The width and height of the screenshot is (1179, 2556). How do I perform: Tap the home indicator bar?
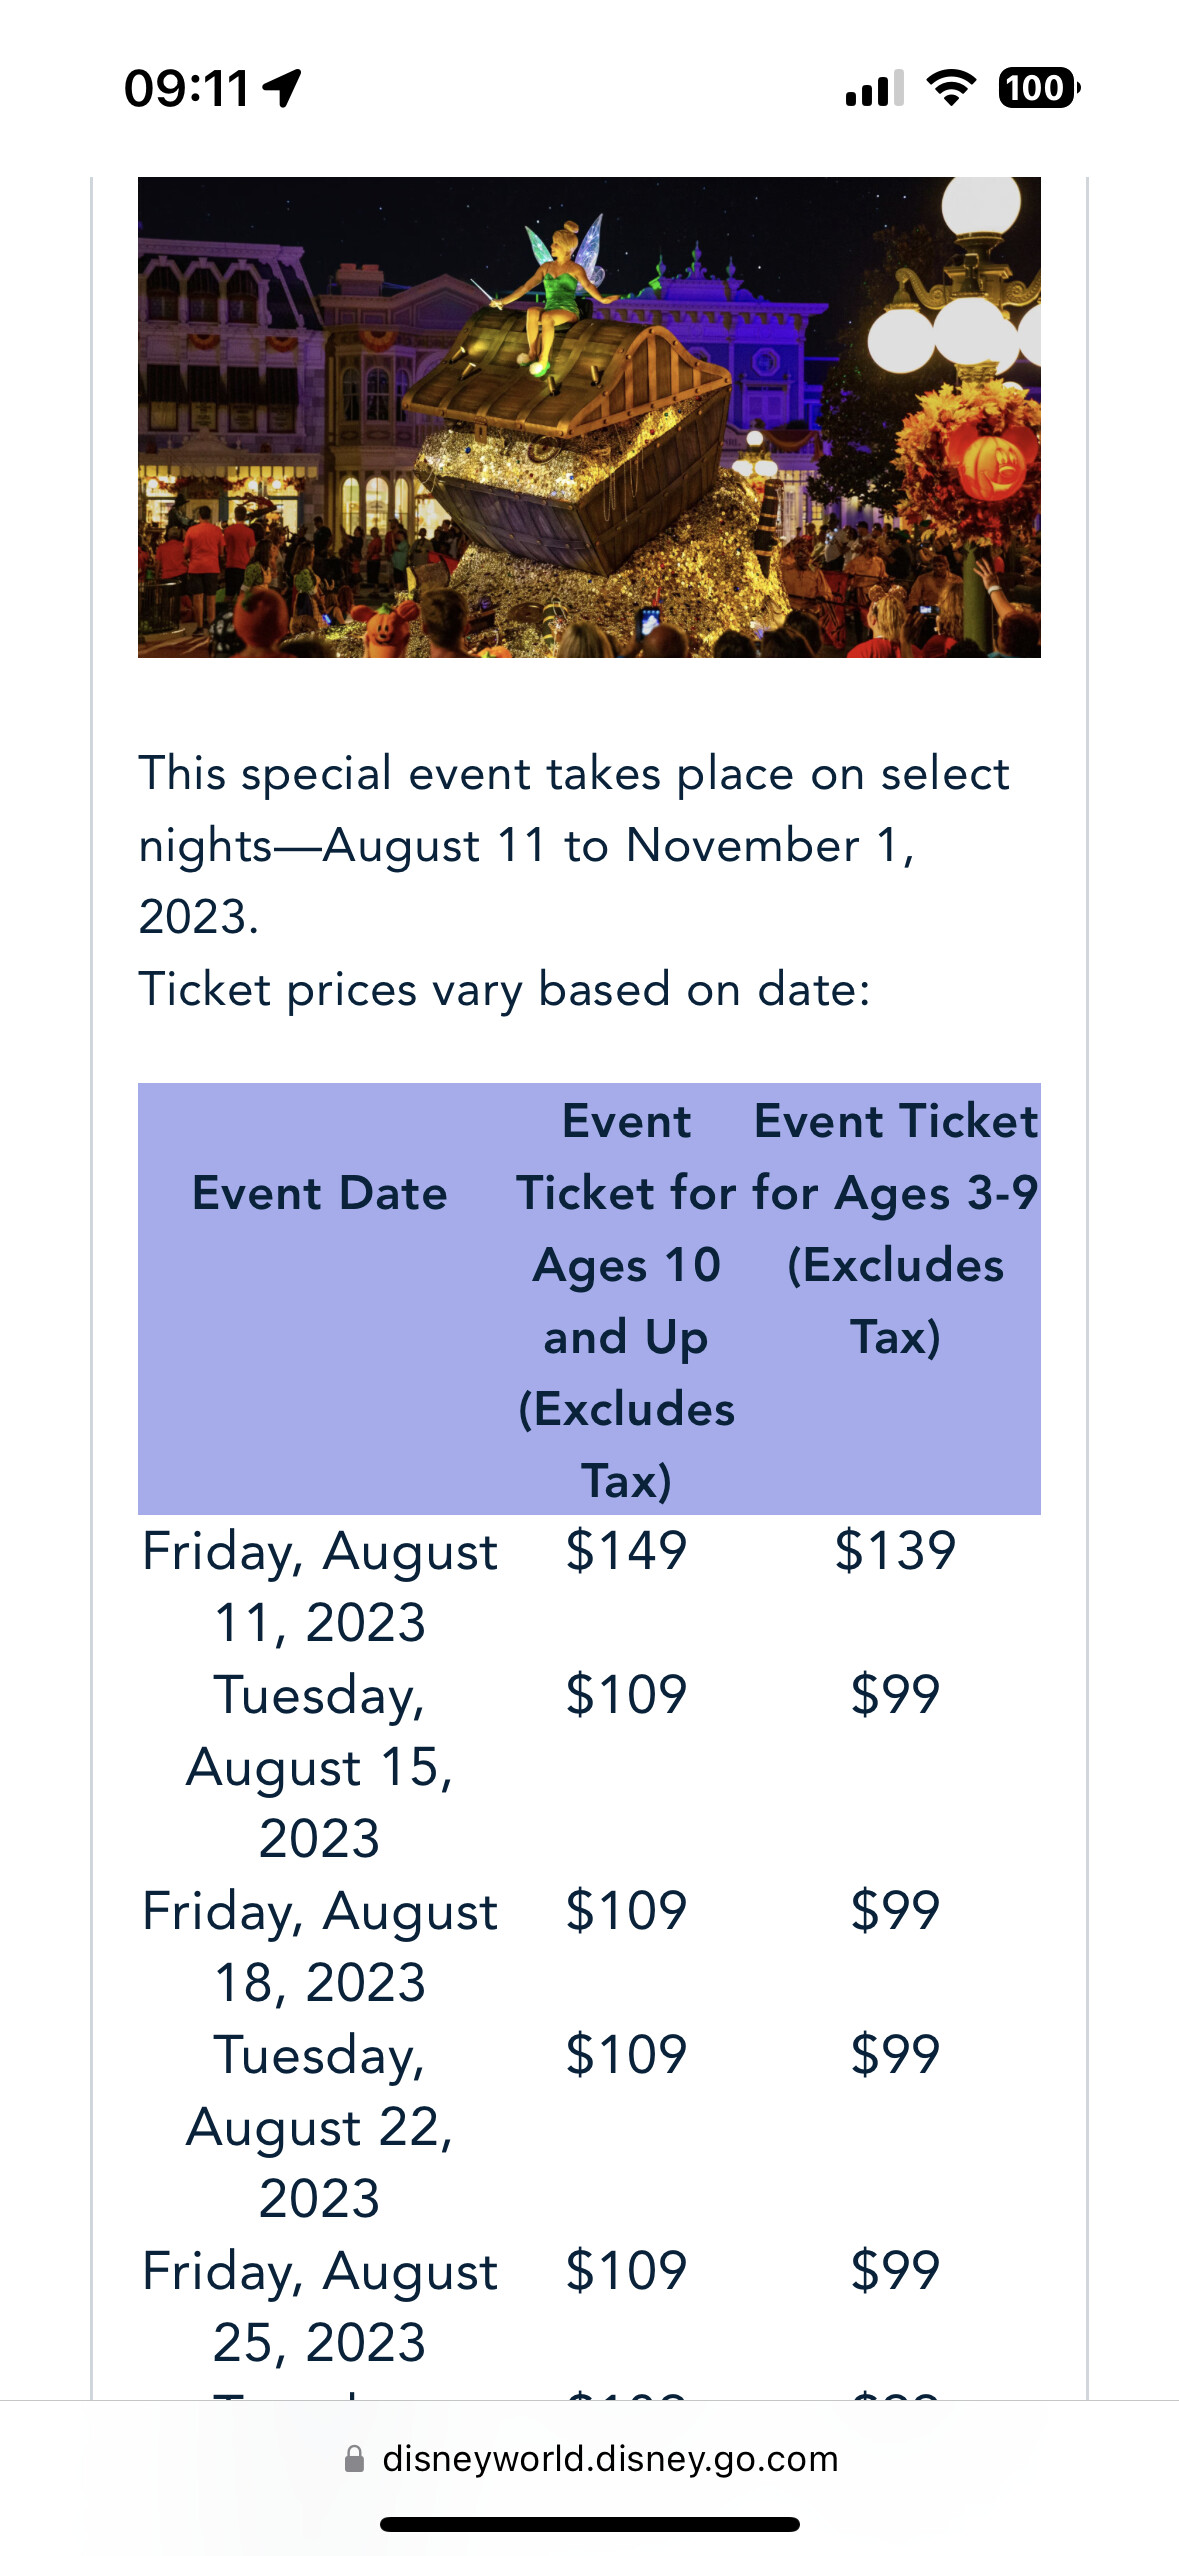(589, 2524)
